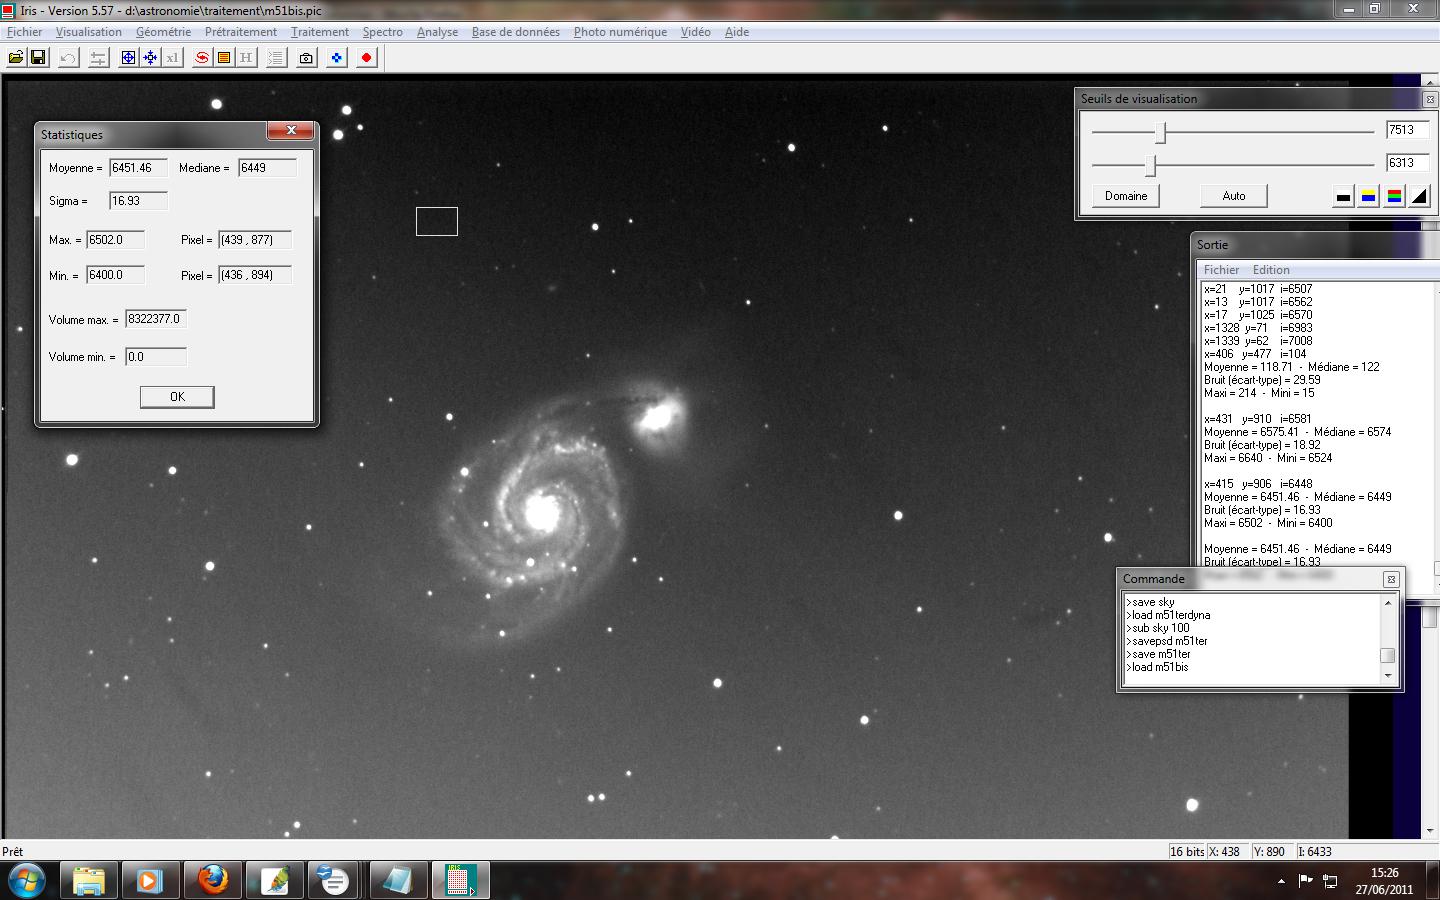1440x900 pixels.
Task: Click the red circular arrow toolbar icon
Action: click(202, 58)
